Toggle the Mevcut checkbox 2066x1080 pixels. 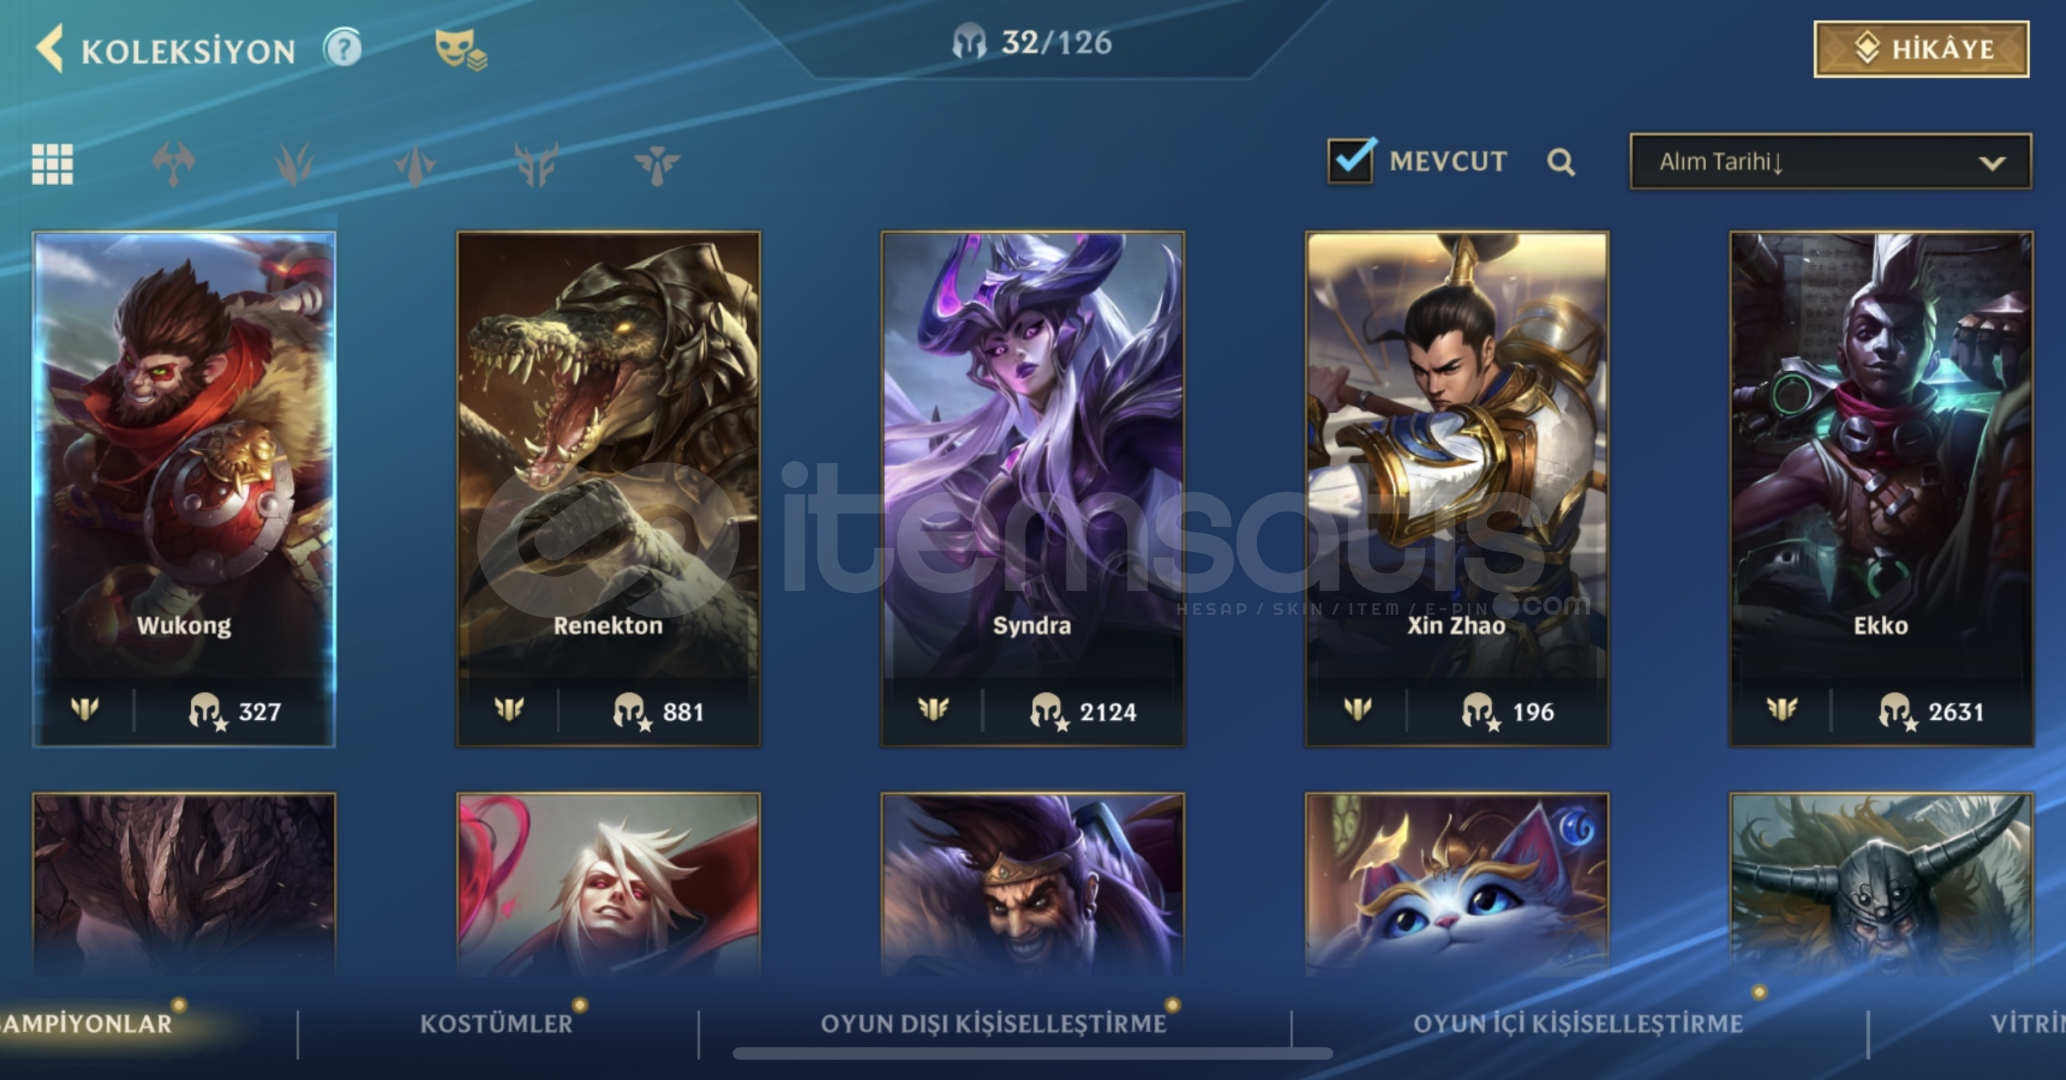point(1351,160)
